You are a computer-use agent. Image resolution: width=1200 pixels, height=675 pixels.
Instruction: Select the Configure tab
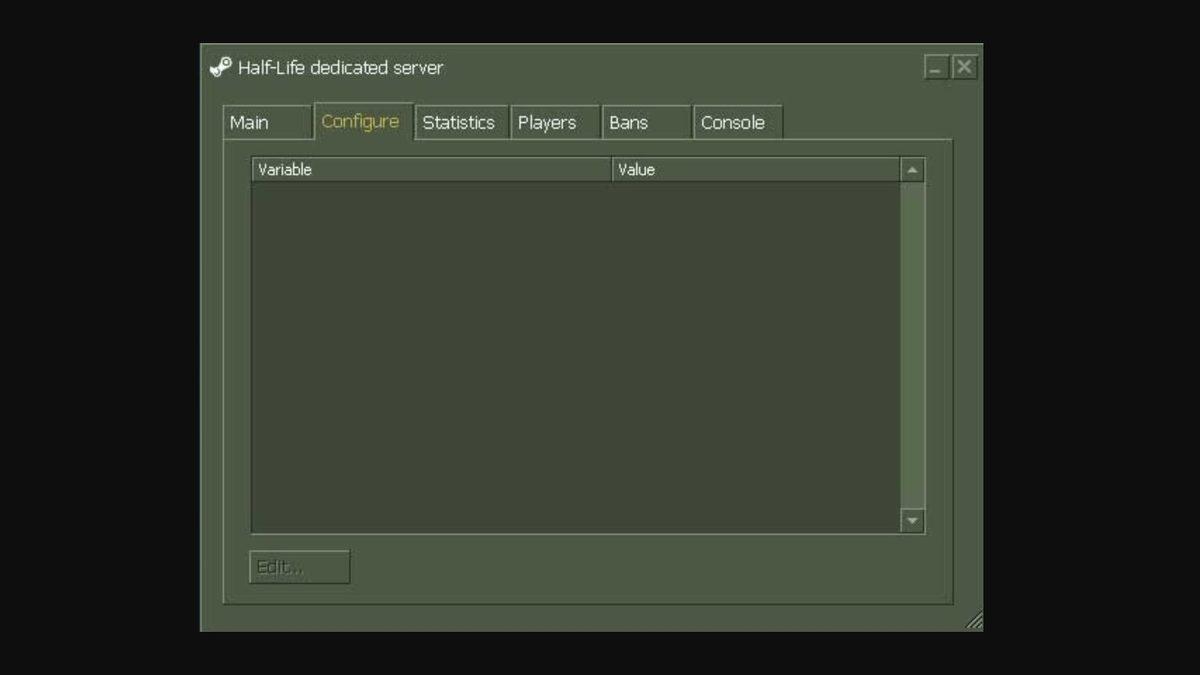tap(361, 122)
